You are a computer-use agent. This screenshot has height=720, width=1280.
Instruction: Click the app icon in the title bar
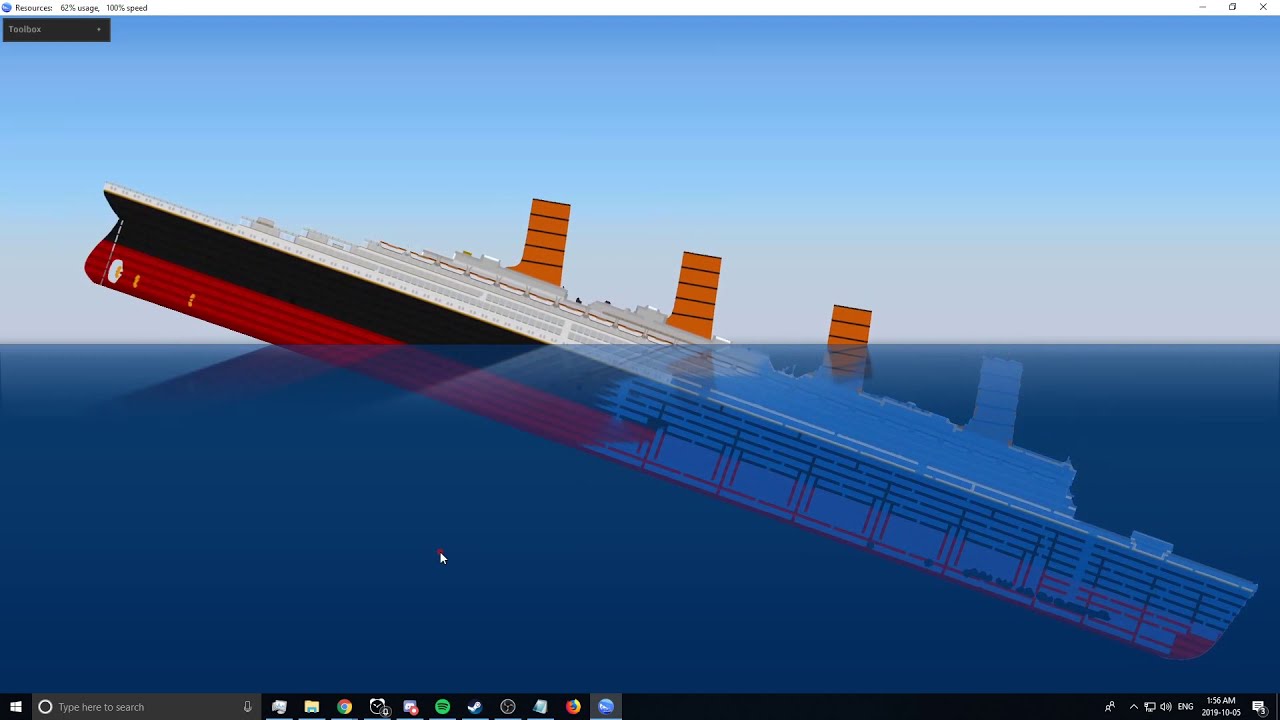pyautogui.click(x=7, y=7)
